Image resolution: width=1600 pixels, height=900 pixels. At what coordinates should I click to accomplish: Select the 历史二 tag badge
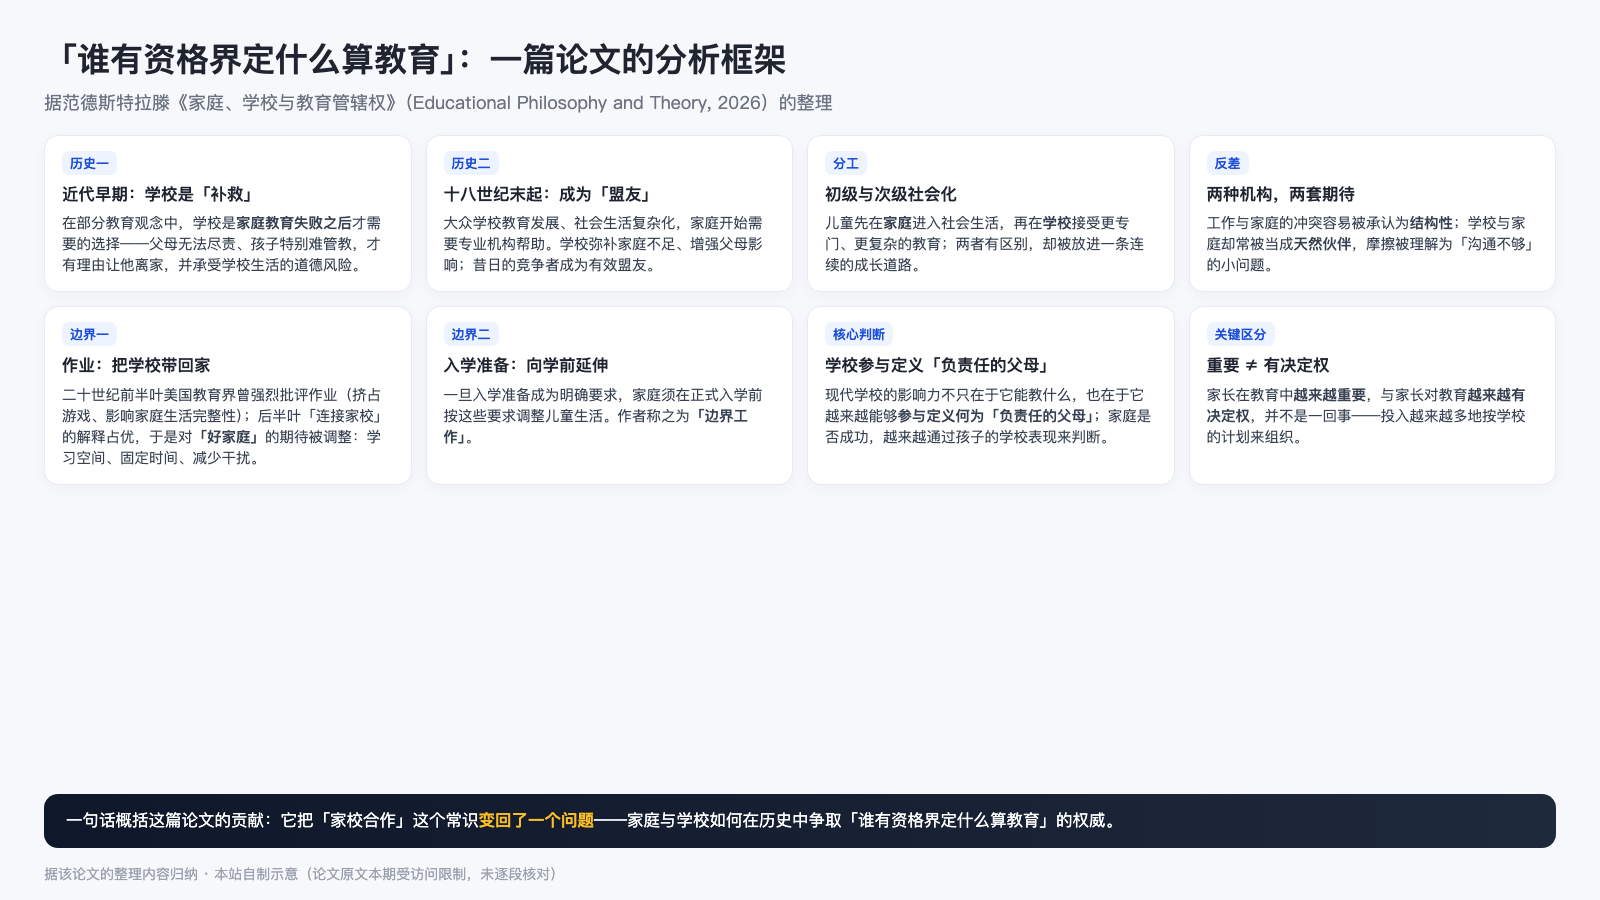coord(471,163)
